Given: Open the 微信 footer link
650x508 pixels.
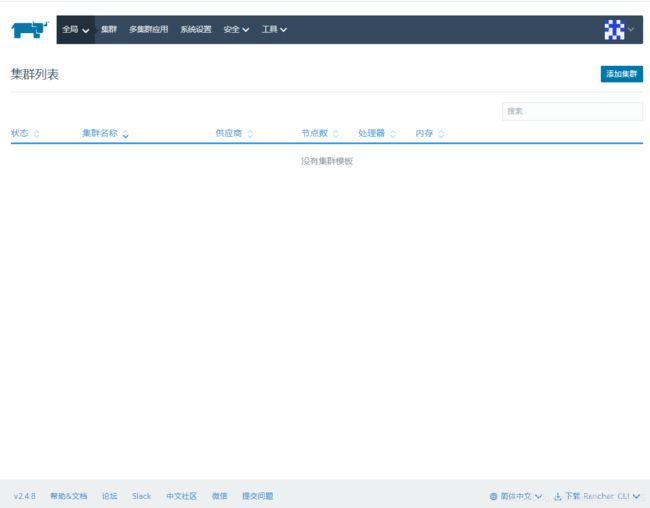Looking at the screenshot, I should pyautogui.click(x=219, y=496).
